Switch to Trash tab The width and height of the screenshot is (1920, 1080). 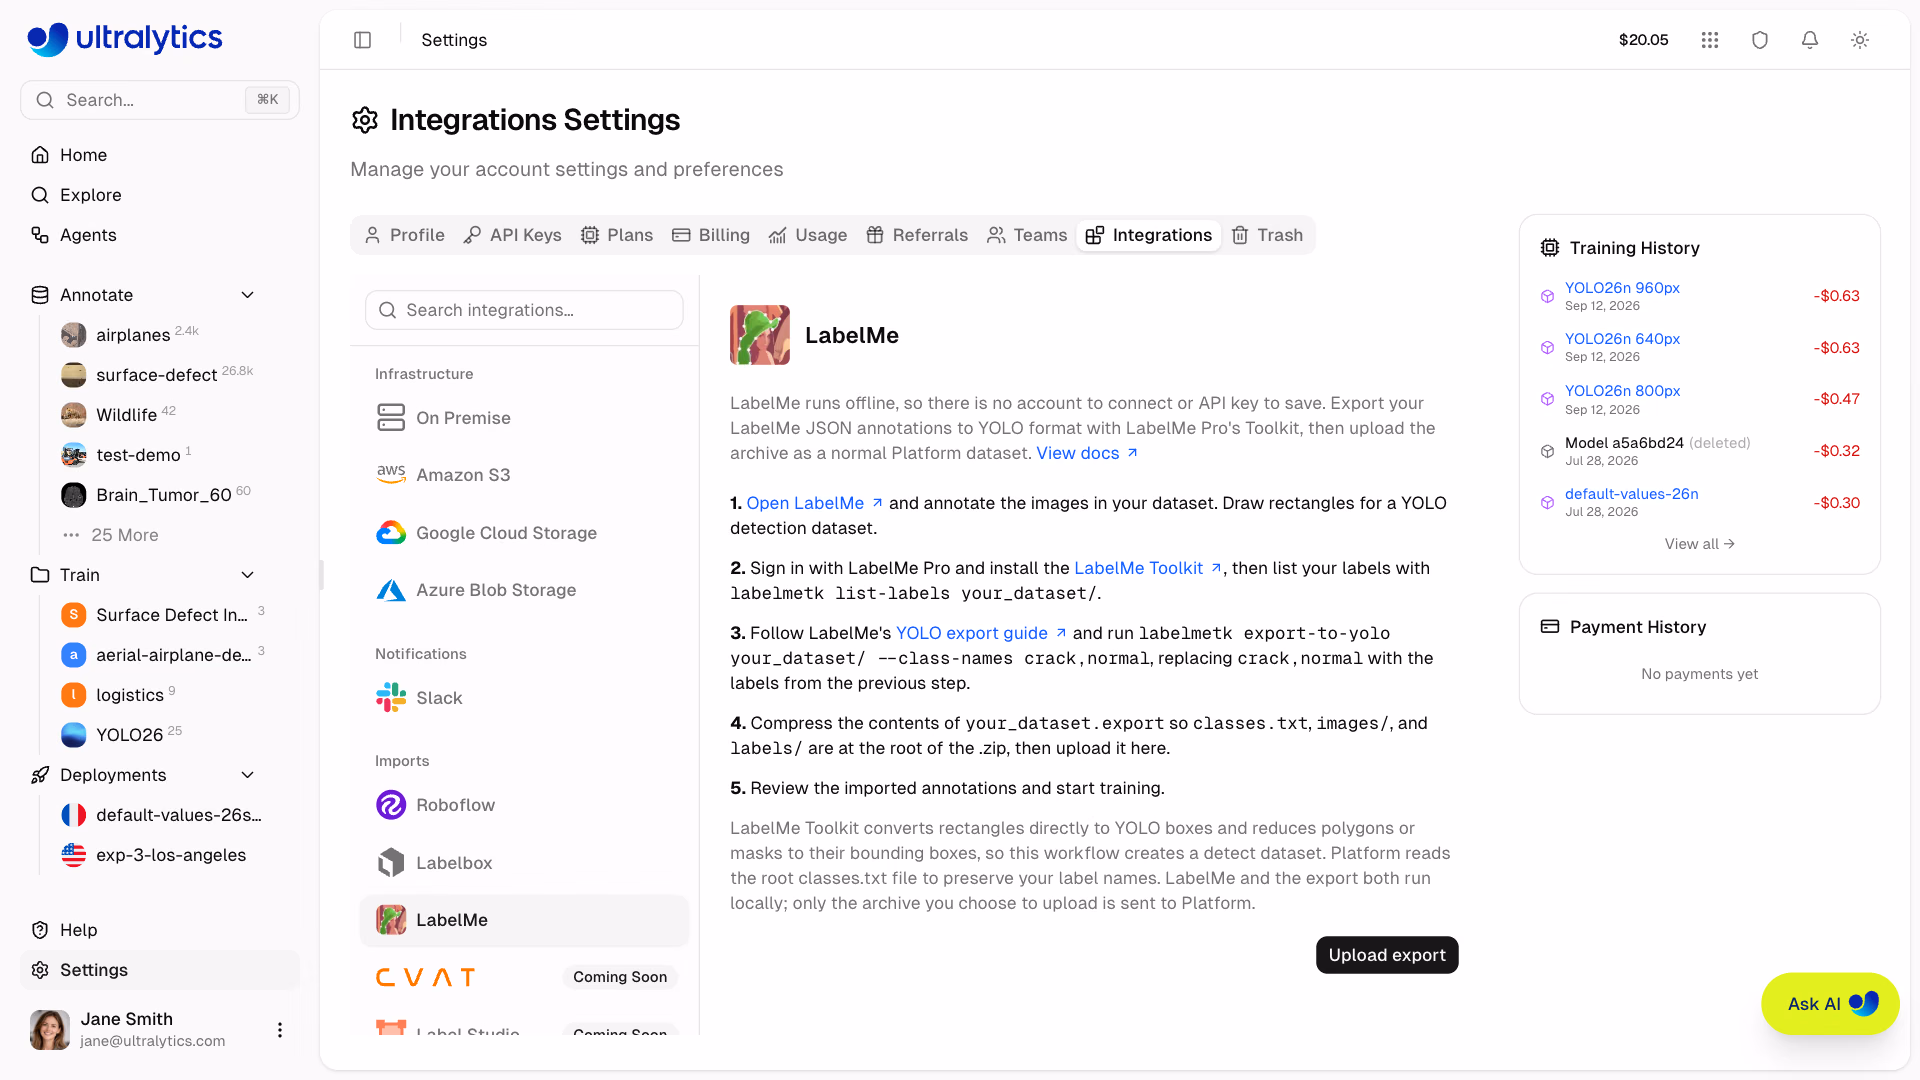click(1267, 235)
